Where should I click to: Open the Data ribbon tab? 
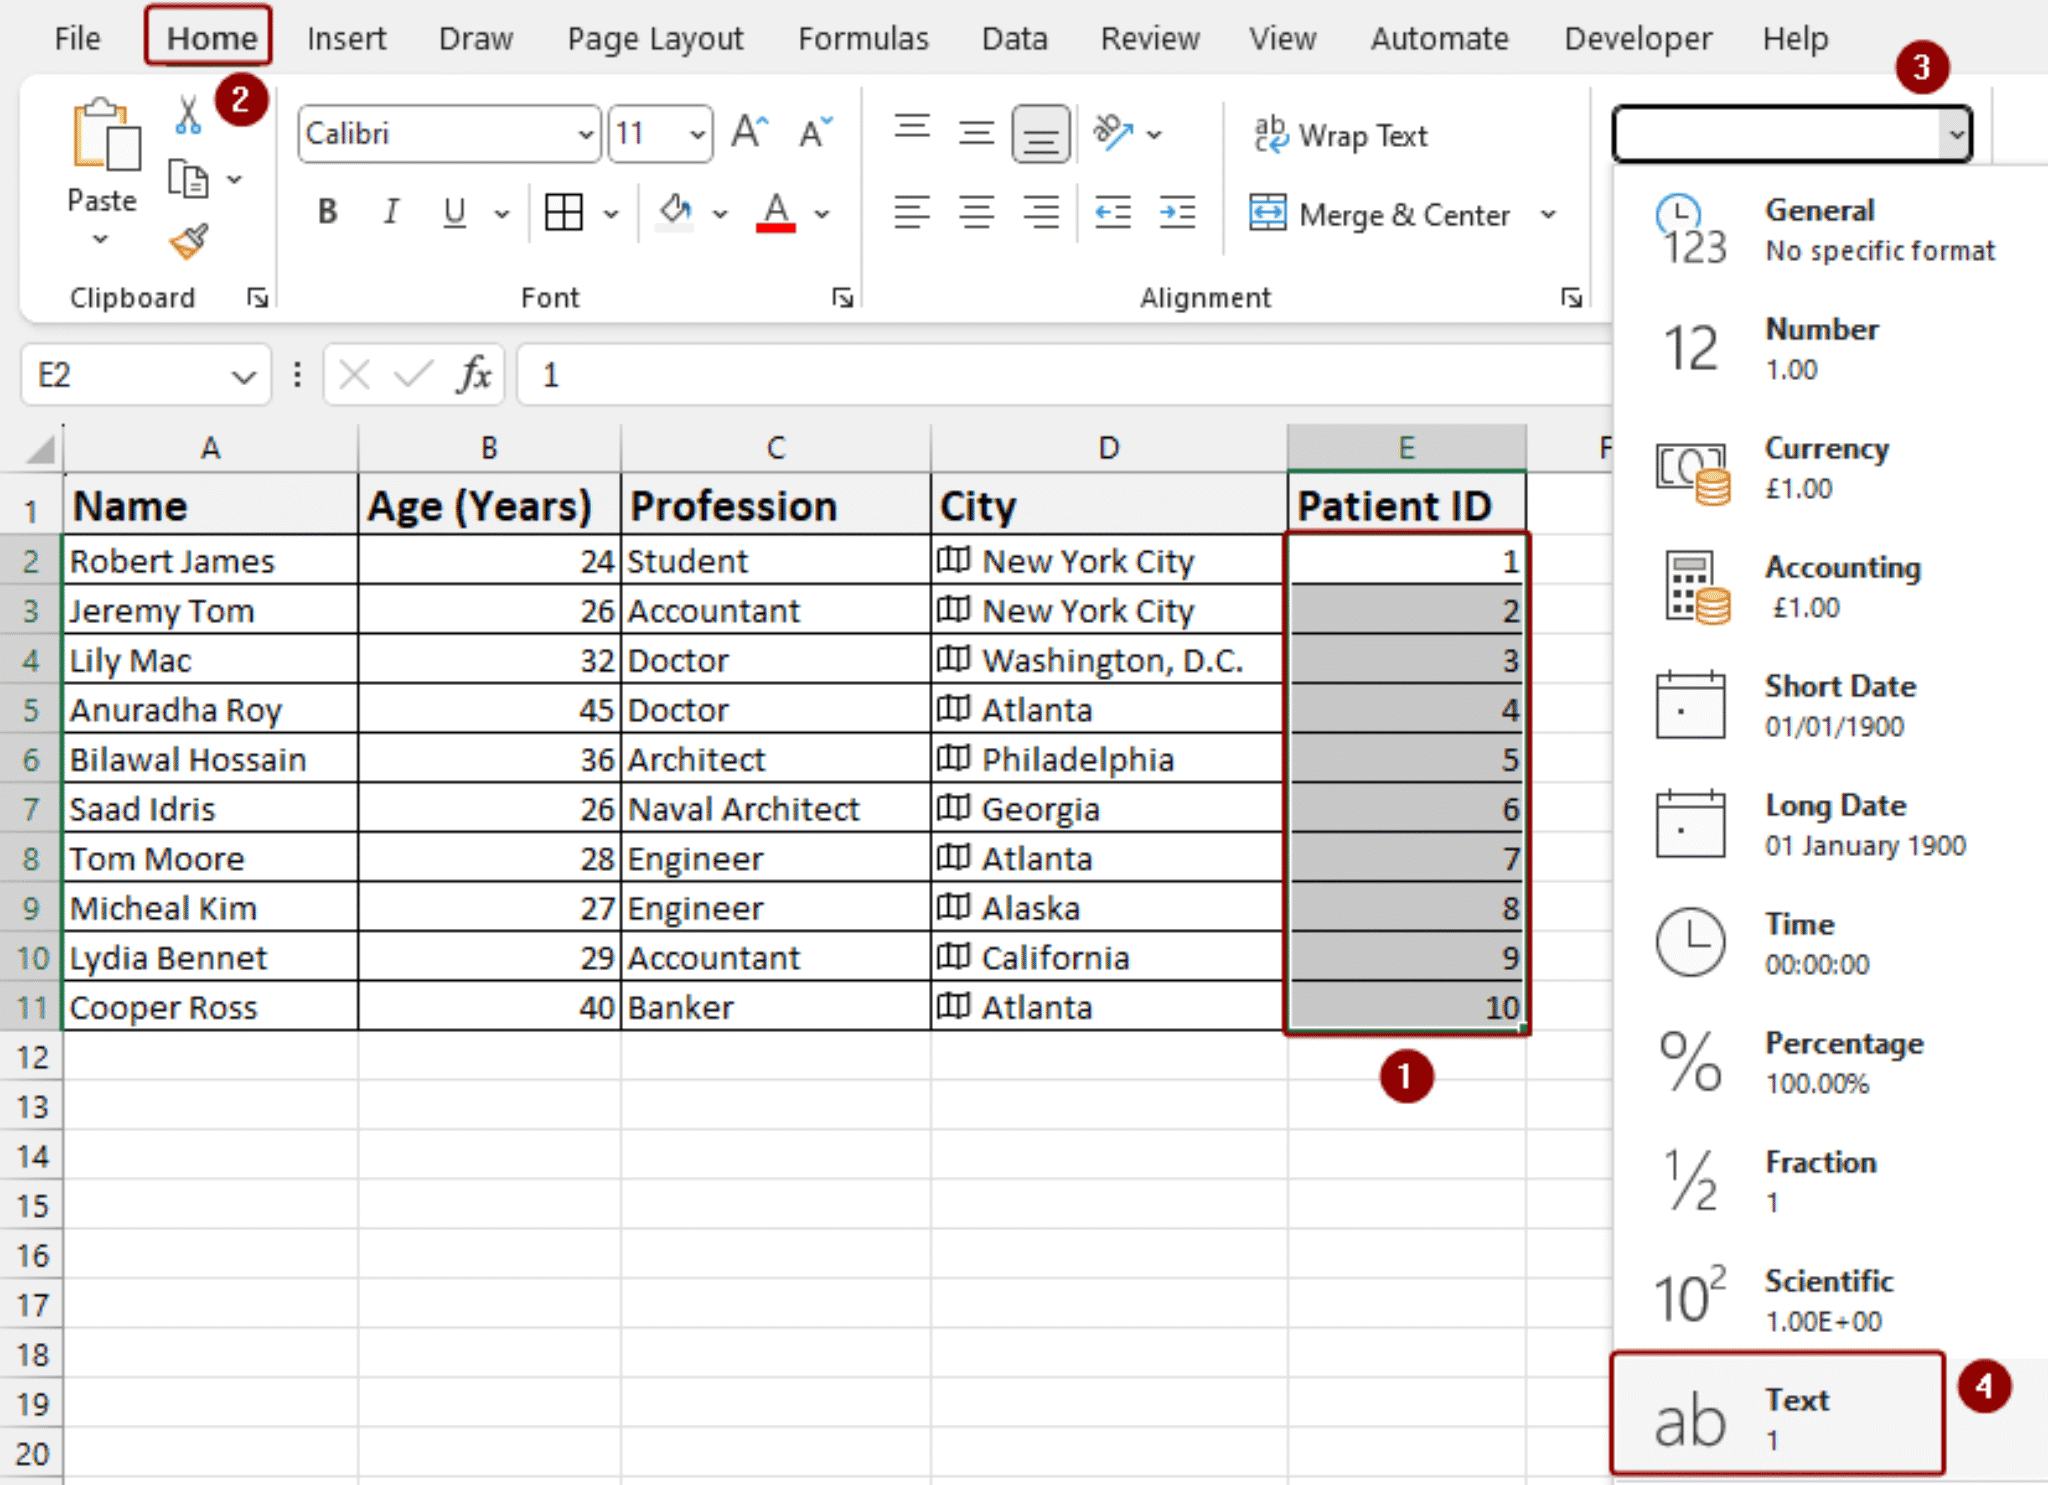tap(1014, 38)
